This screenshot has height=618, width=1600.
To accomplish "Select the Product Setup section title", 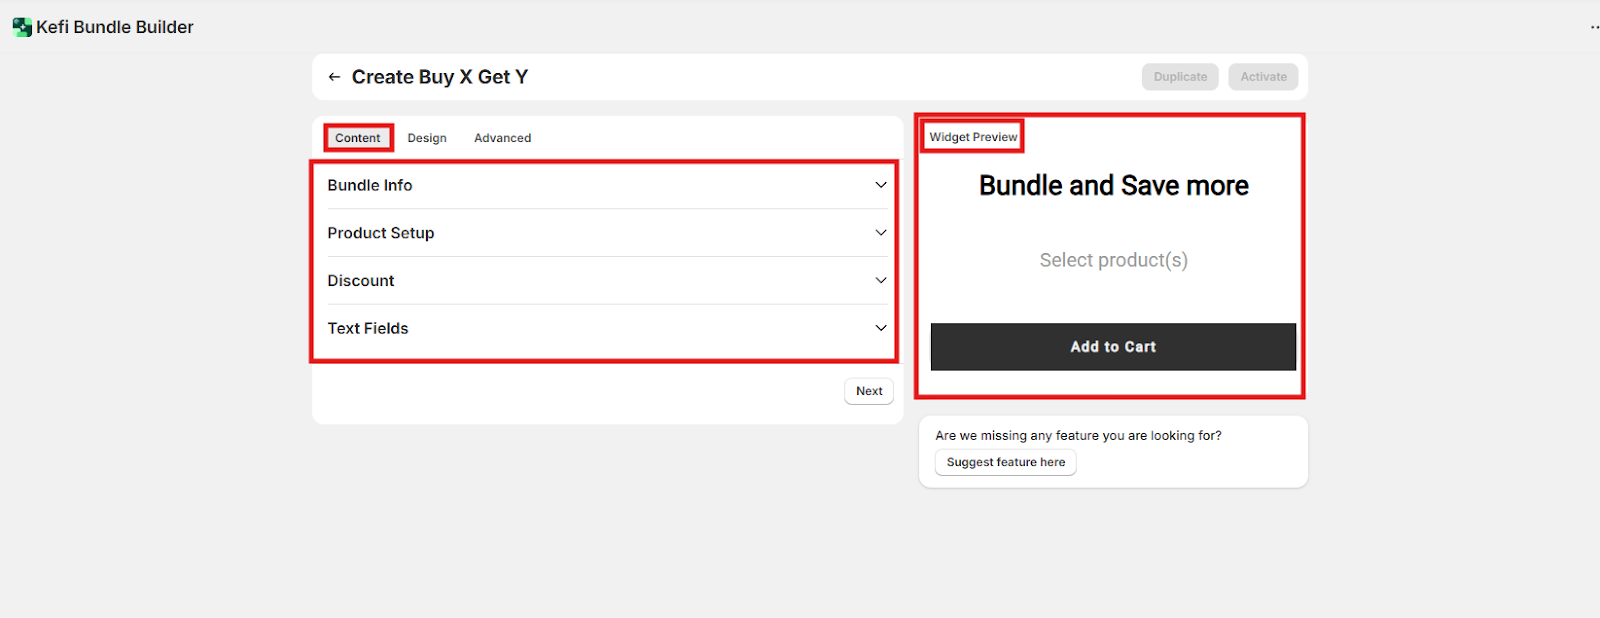I will pyautogui.click(x=381, y=233).
